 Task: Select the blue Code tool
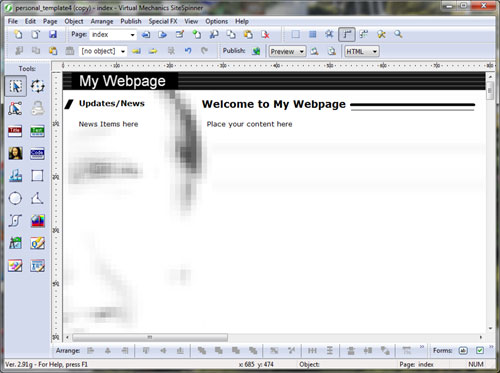click(37, 153)
